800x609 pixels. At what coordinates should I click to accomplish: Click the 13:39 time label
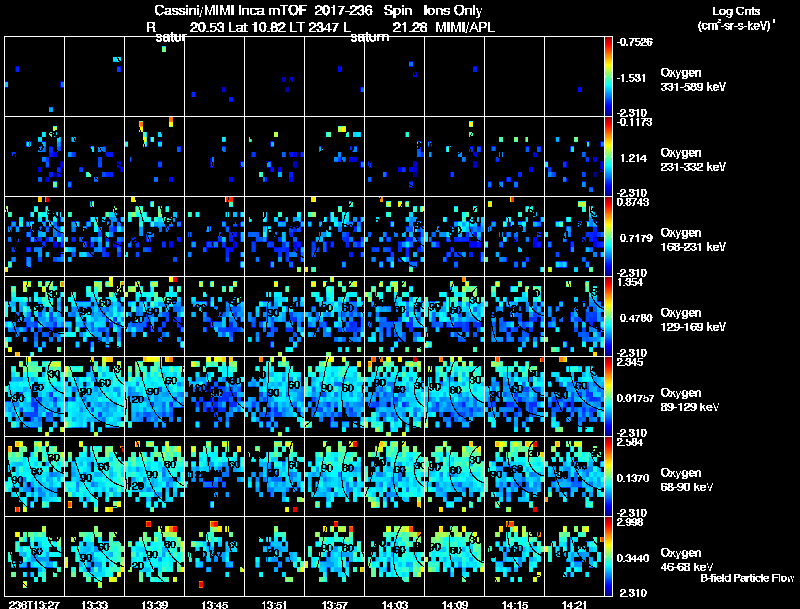pos(155,604)
